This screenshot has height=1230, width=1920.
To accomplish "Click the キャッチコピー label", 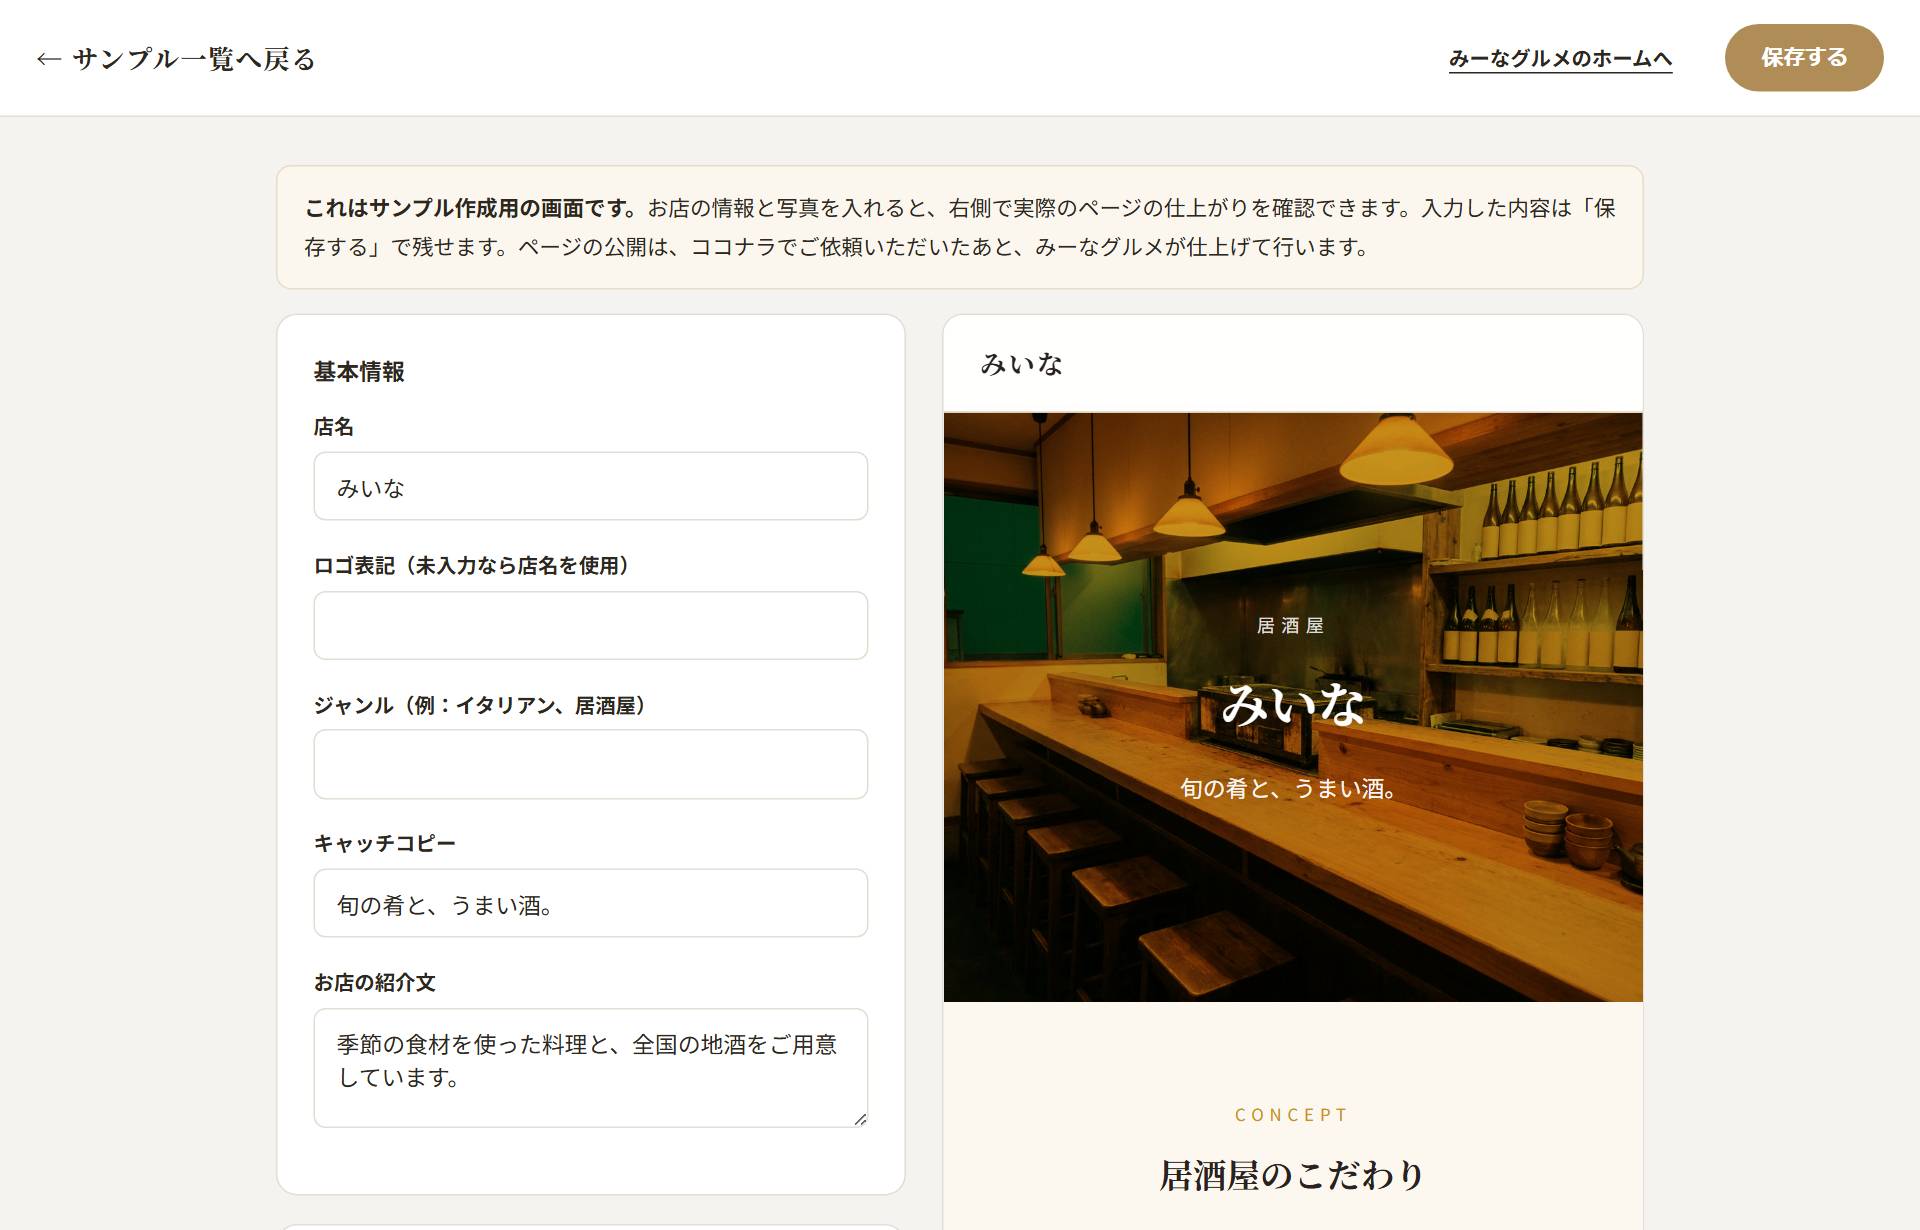I will point(384,844).
